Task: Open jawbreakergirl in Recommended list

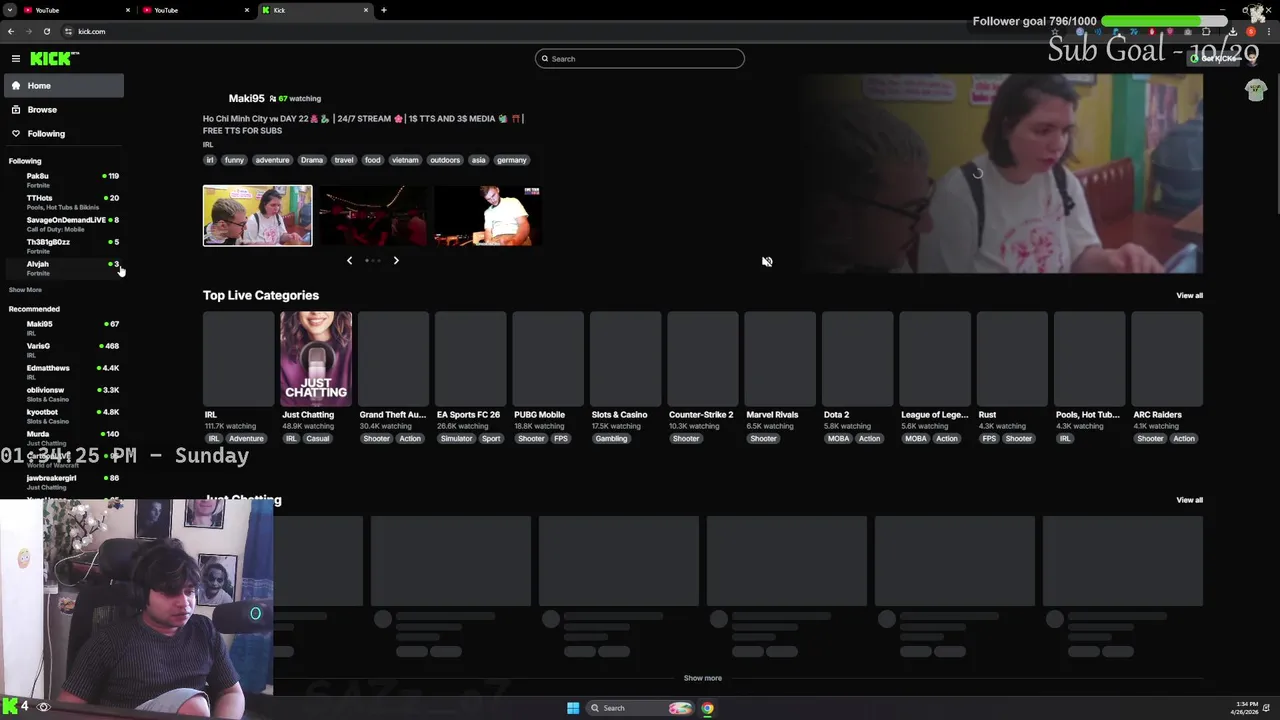Action: click(64, 482)
